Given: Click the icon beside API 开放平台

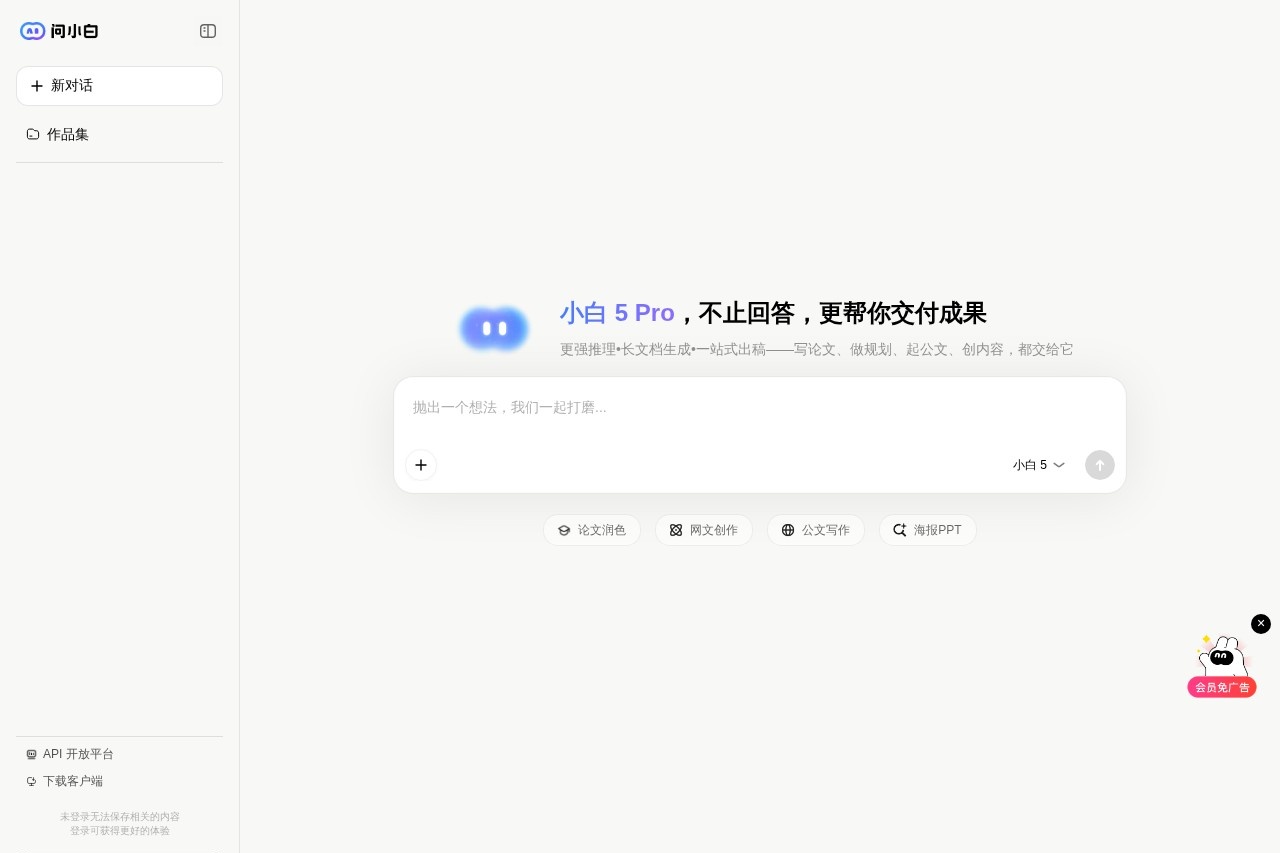Looking at the screenshot, I should point(31,754).
